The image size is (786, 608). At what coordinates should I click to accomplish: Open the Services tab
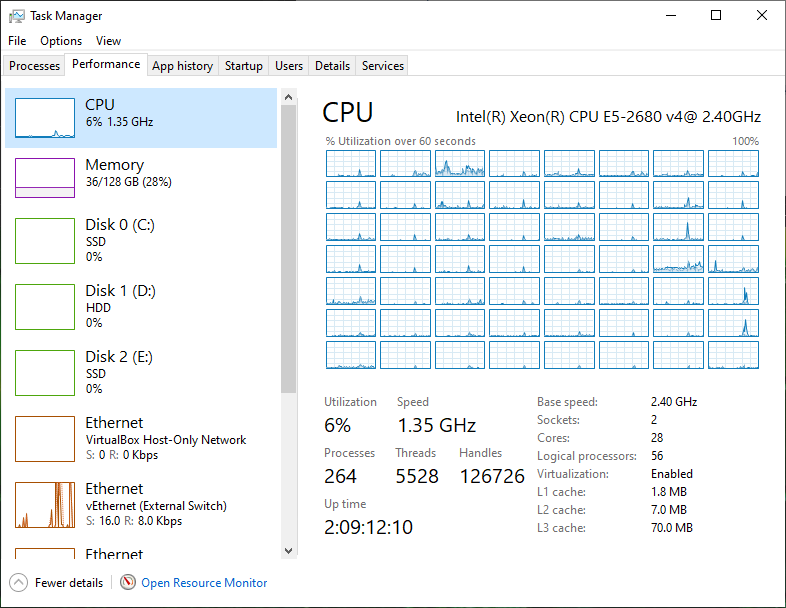click(x=383, y=66)
